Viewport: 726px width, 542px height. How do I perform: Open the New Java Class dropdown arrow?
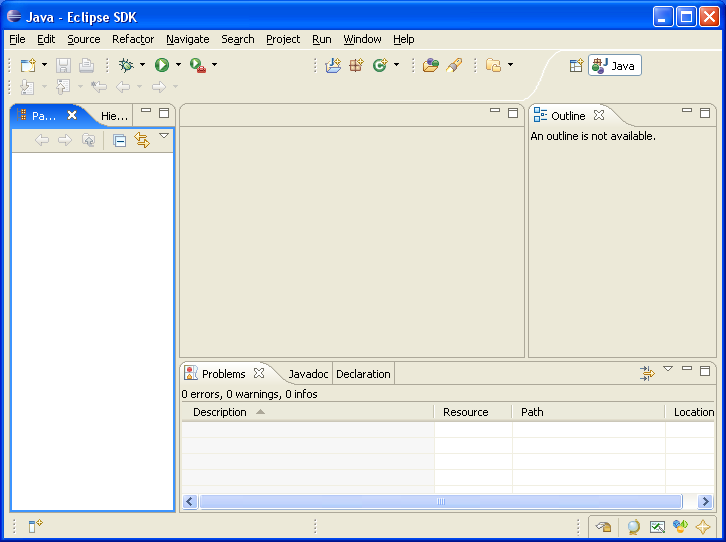(396, 65)
